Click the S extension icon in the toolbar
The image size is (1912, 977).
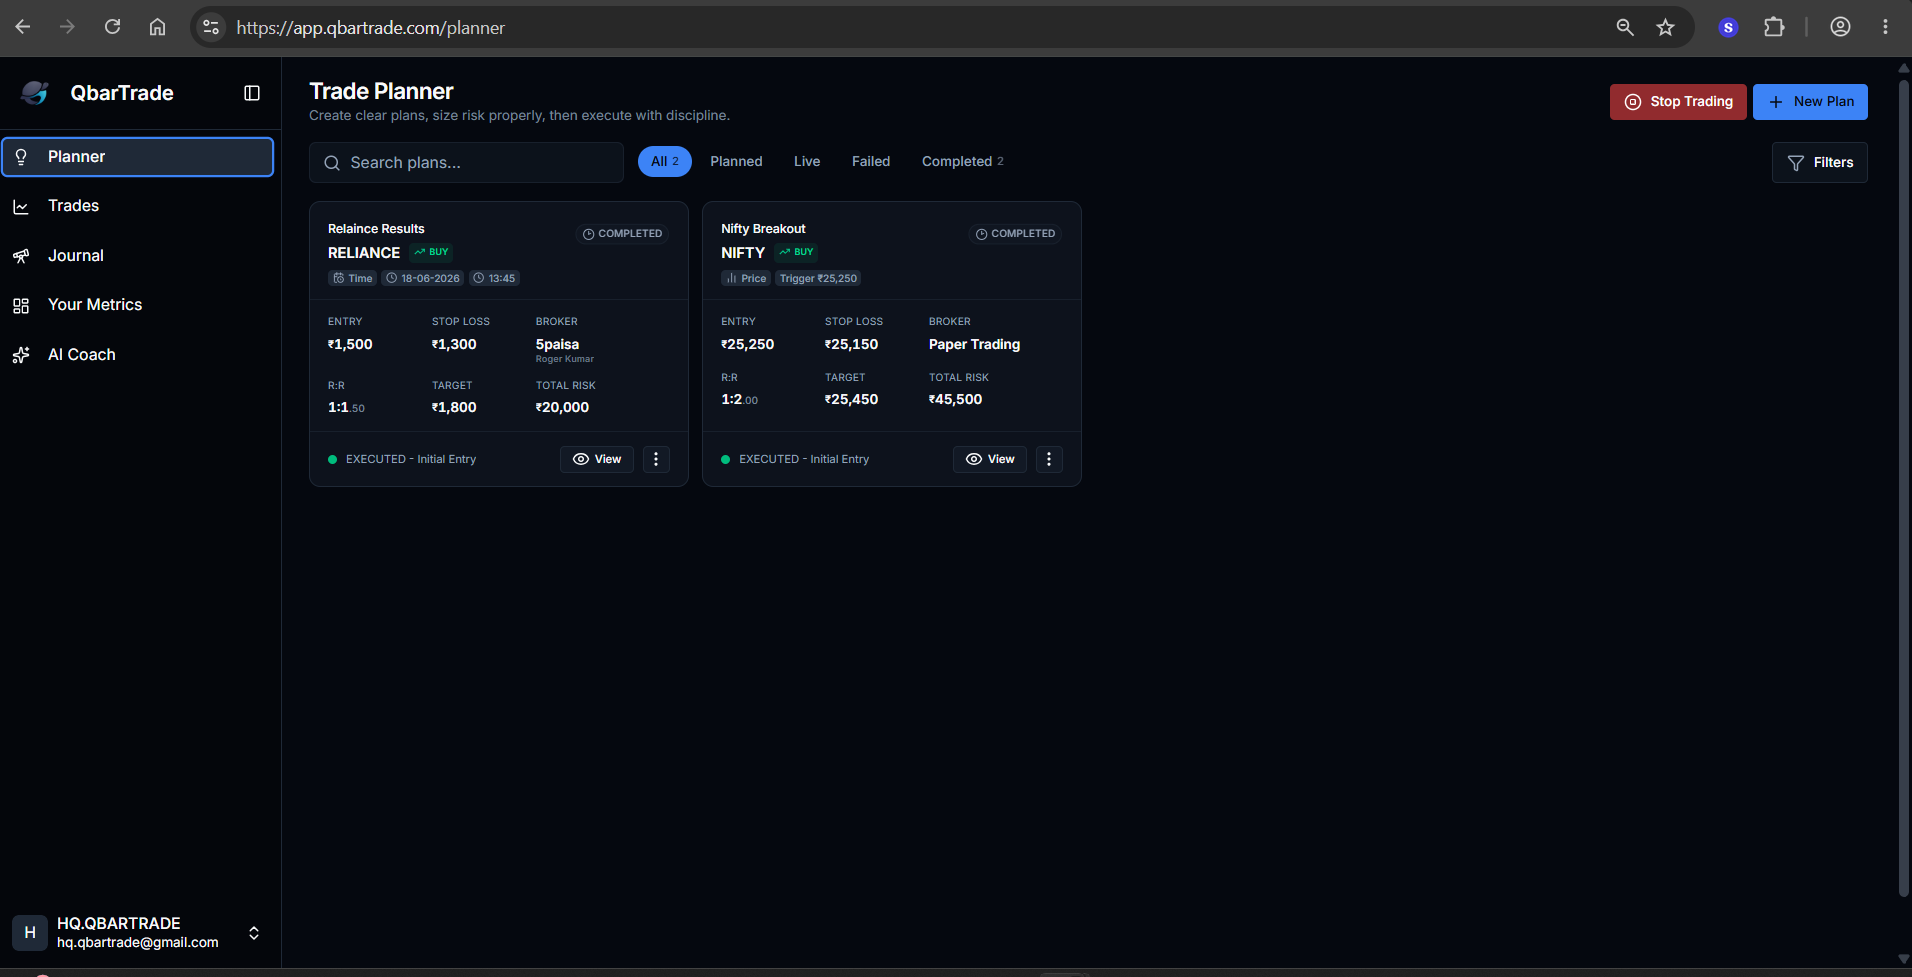(1728, 27)
